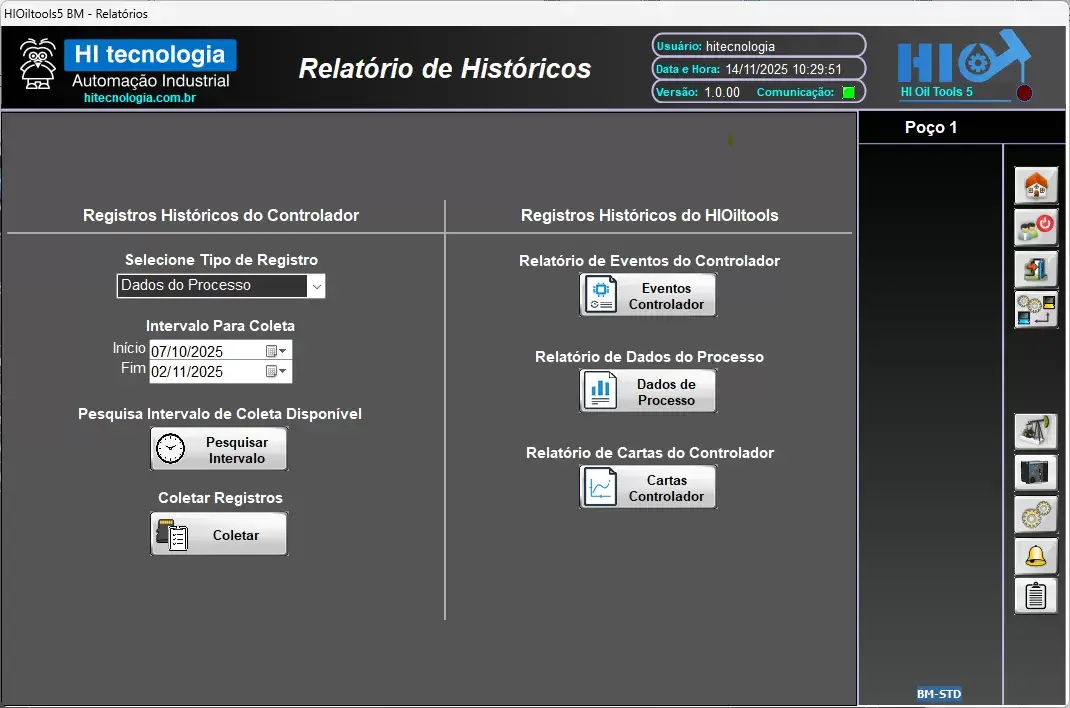Click the hitecnologia.com.br website link
This screenshot has width=1070, height=708.
[139, 98]
